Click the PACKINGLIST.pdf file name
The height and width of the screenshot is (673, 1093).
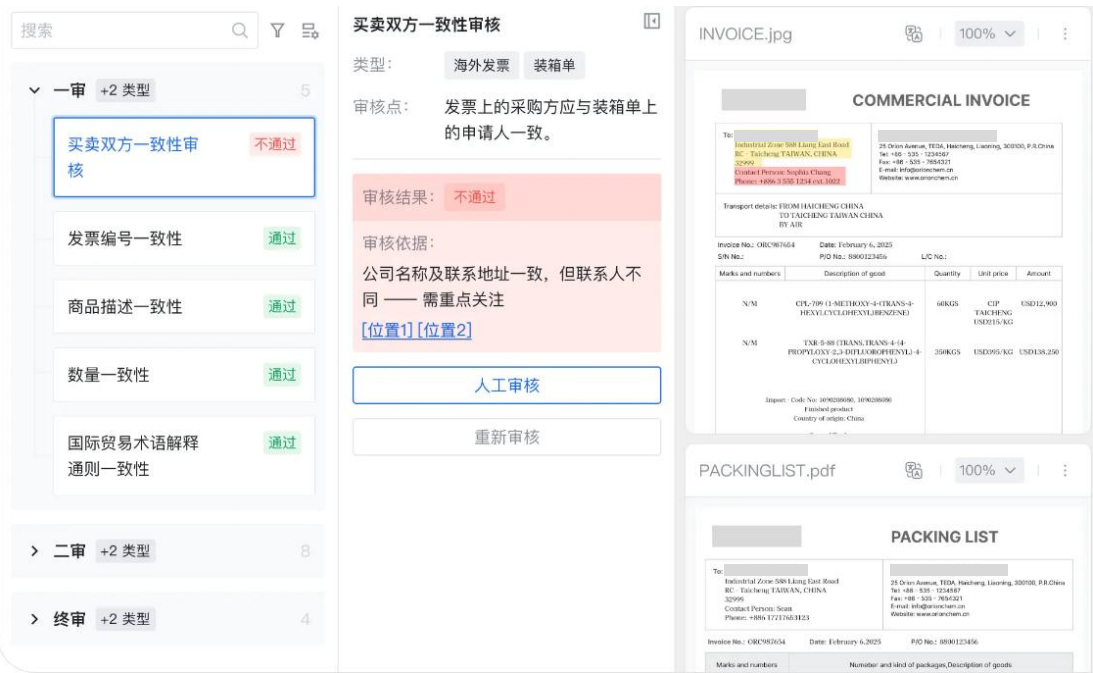pos(767,471)
